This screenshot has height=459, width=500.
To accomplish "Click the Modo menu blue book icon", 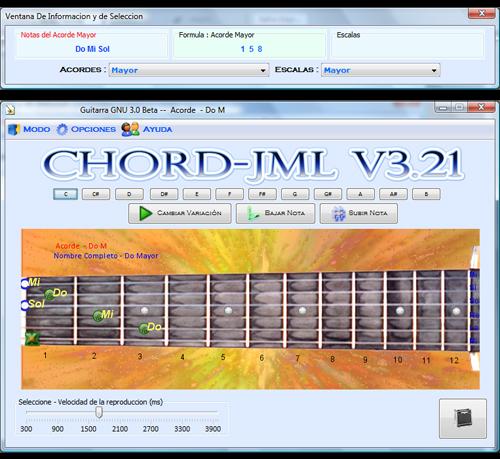I will (14, 130).
